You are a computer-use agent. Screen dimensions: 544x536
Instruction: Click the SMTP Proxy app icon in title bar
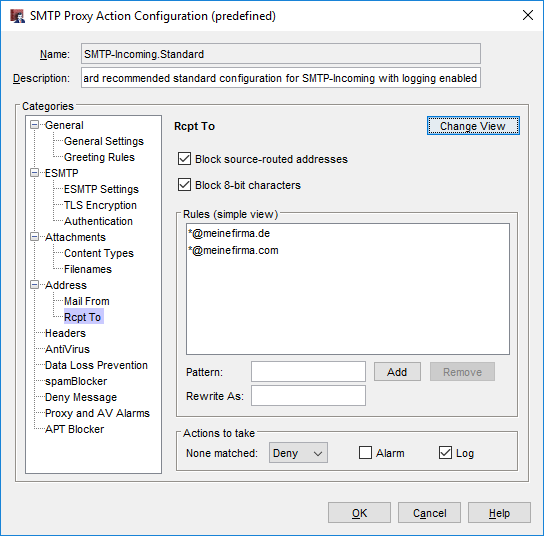pos(17,16)
